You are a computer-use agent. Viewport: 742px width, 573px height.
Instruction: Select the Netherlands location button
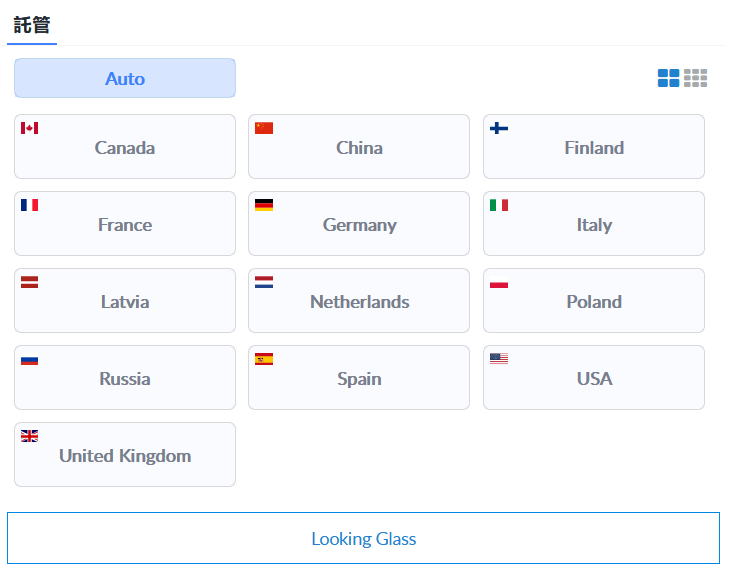click(x=359, y=300)
